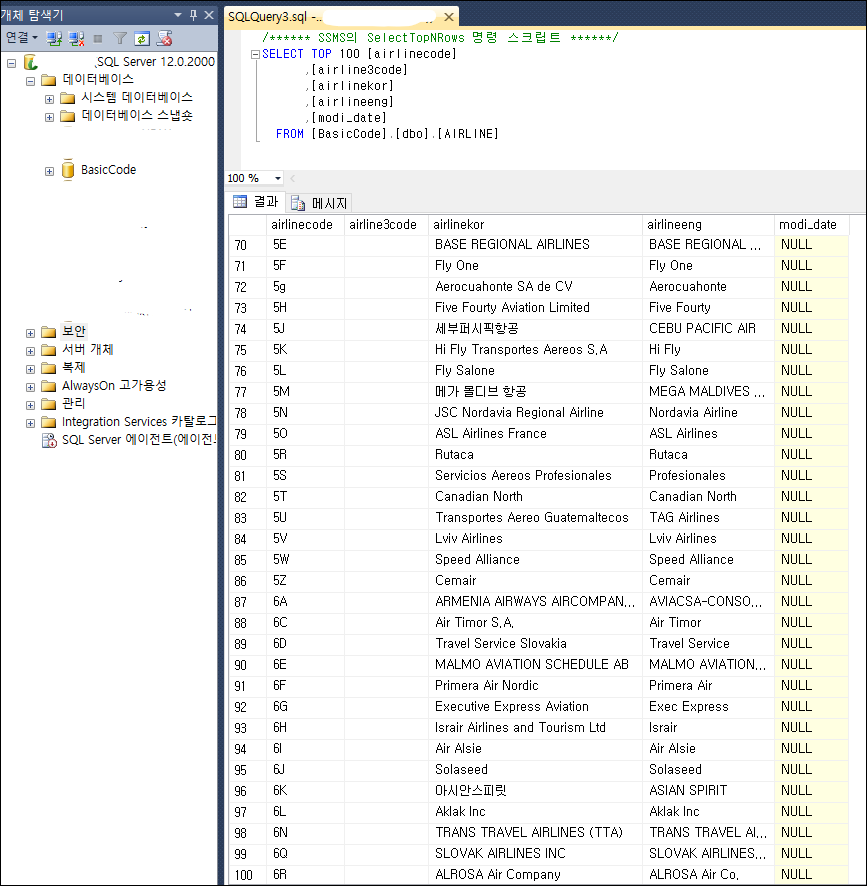Select the SQL Server Agent node
867x886 pixels.
click(138, 440)
